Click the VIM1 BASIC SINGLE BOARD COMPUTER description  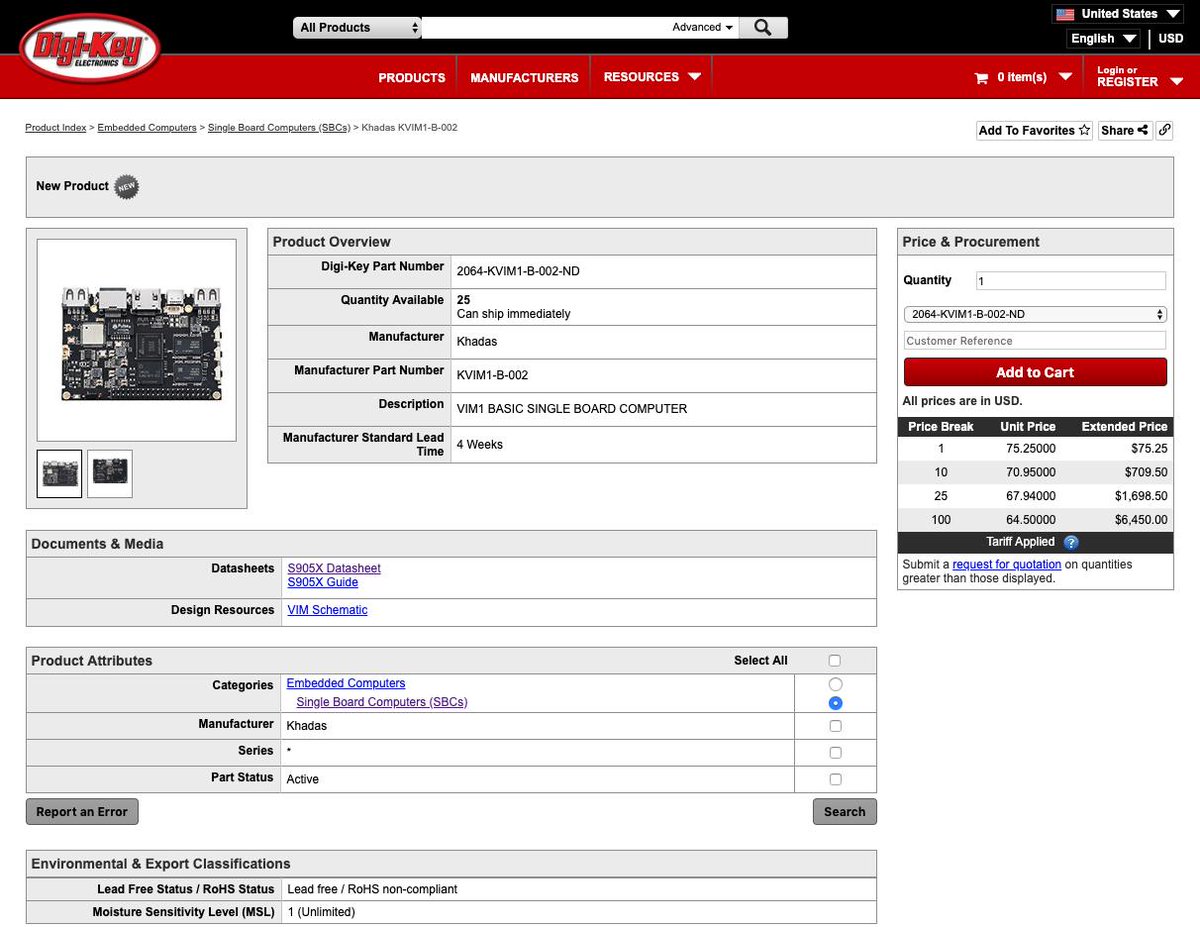click(572, 409)
